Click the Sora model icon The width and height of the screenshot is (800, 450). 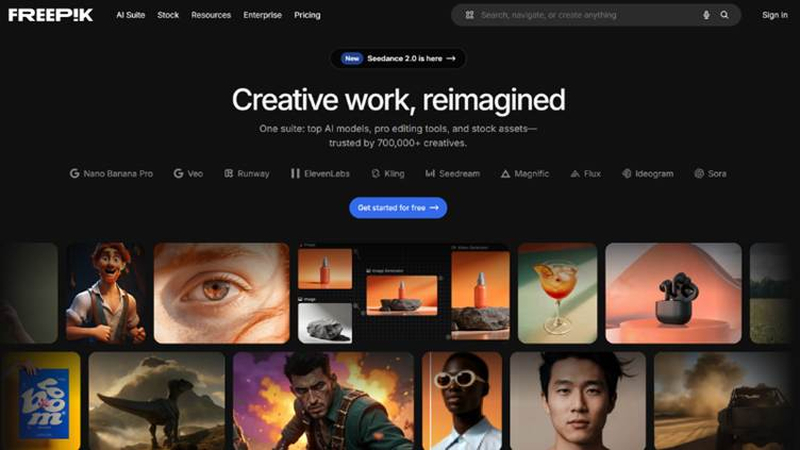pyautogui.click(x=699, y=173)
